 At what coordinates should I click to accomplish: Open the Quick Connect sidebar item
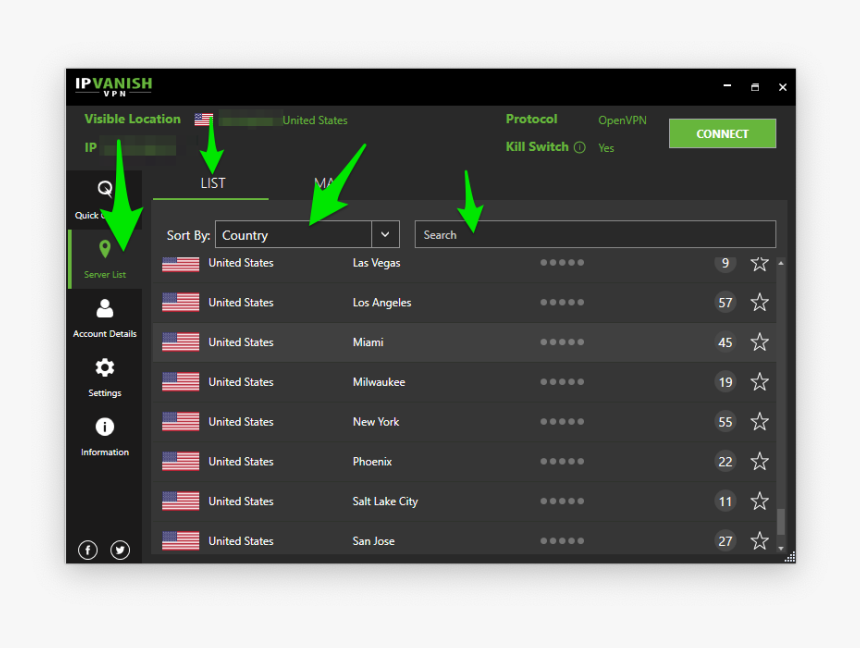(104, 200)
